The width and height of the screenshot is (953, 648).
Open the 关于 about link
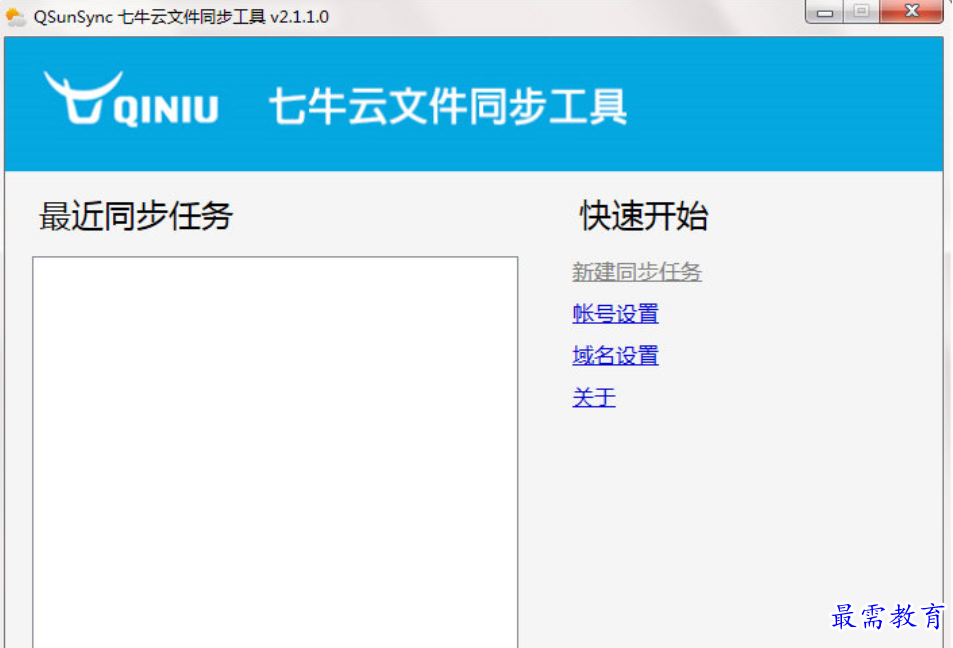tap(594, 398)
